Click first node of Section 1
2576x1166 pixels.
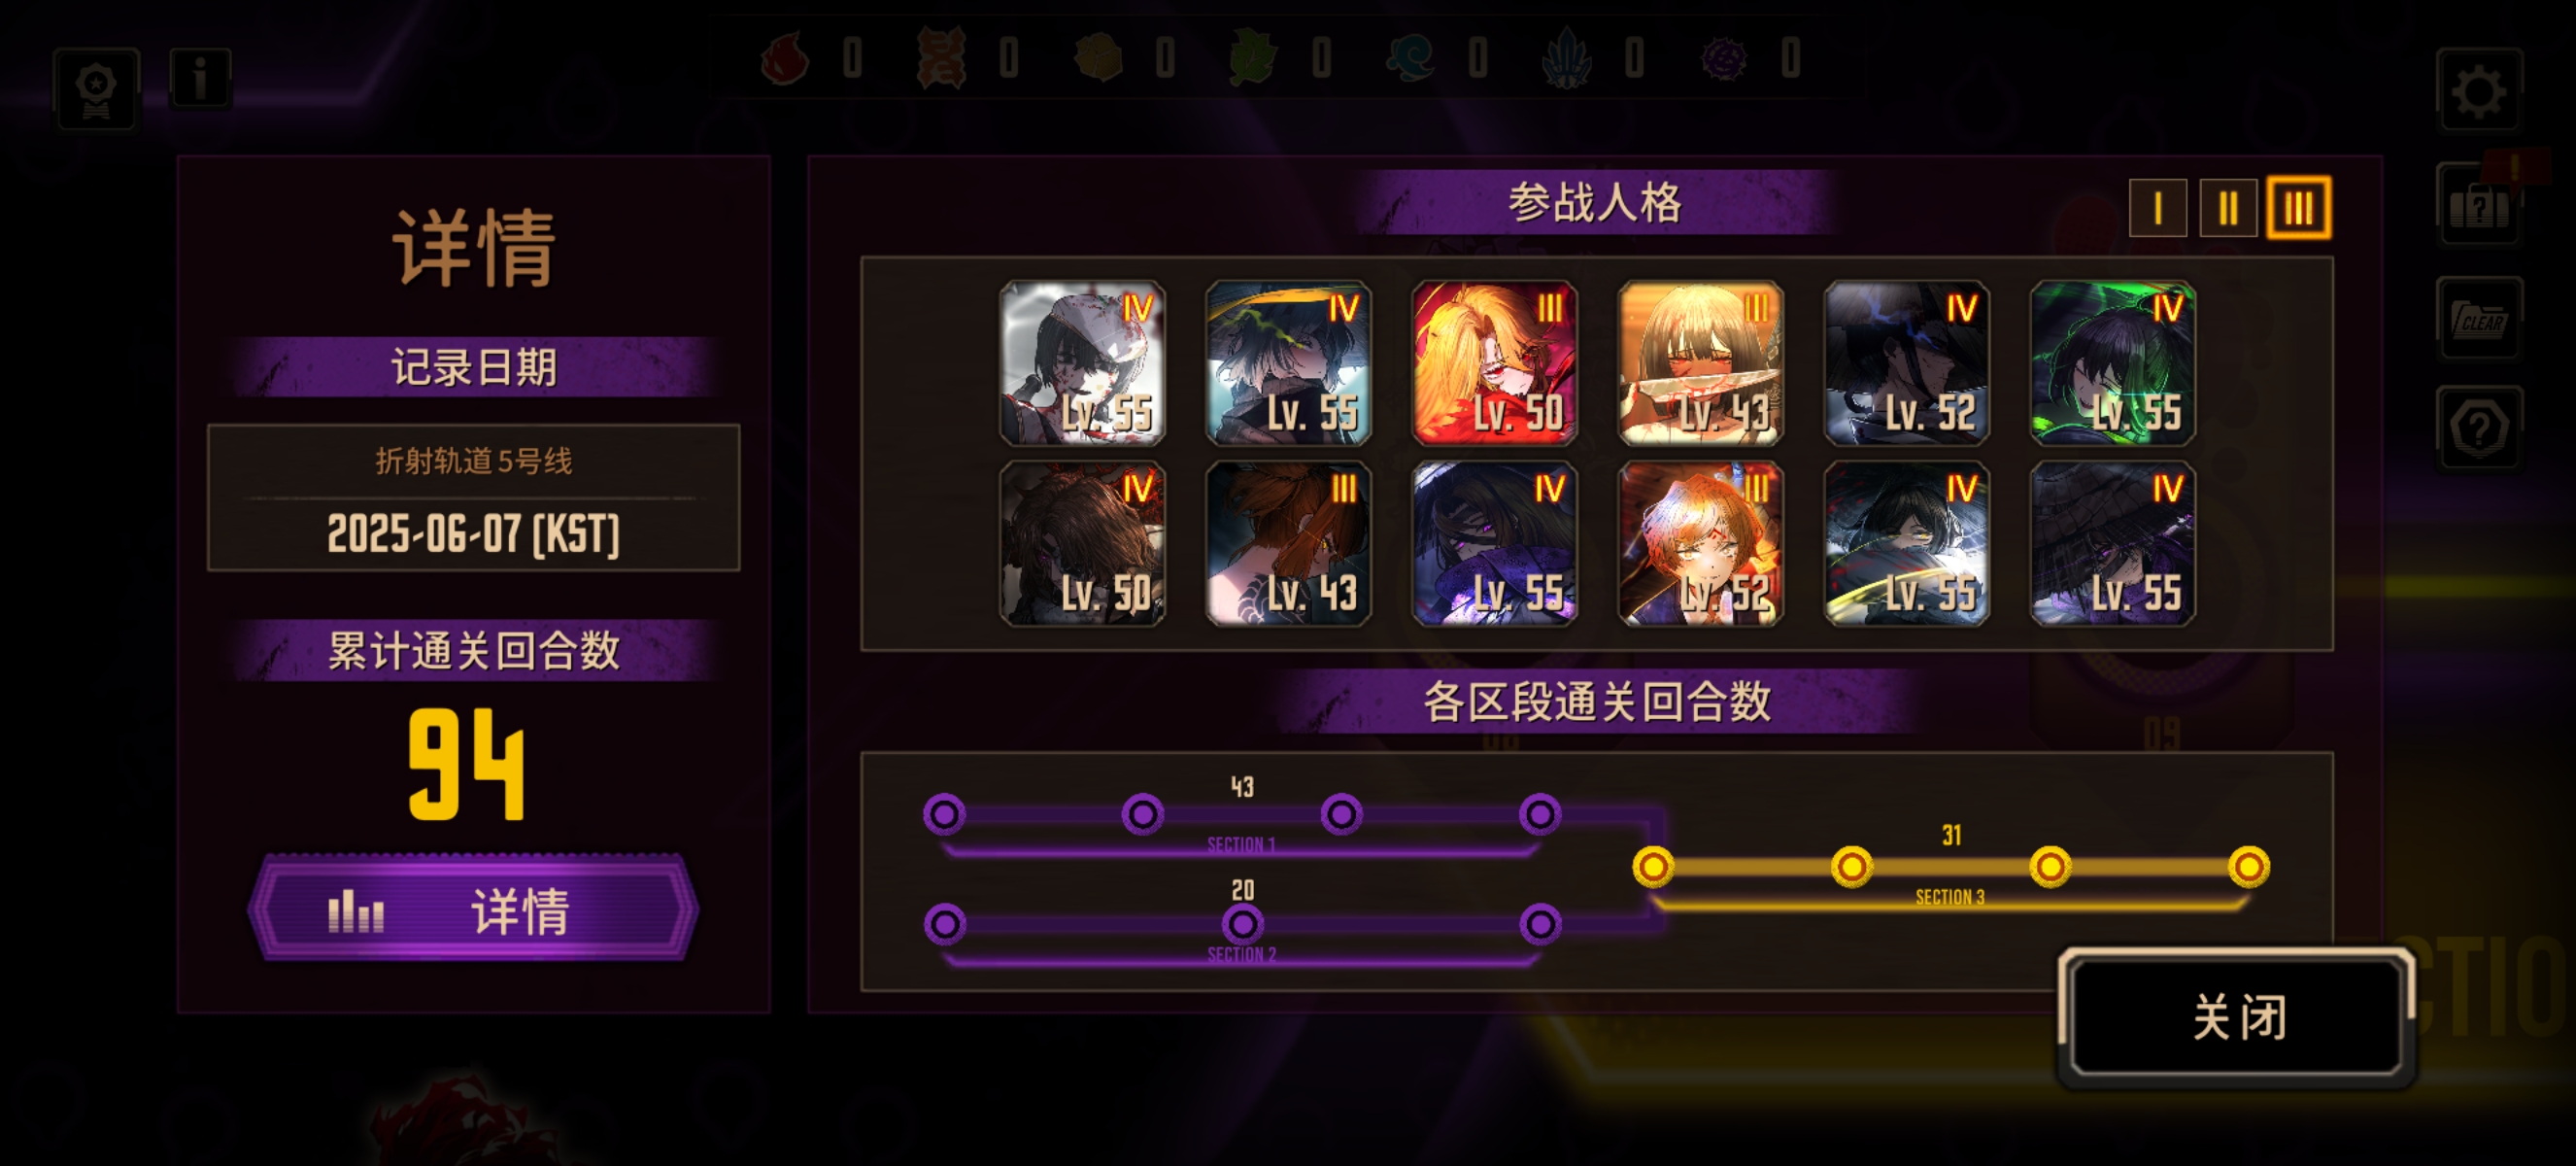(944, 814)
